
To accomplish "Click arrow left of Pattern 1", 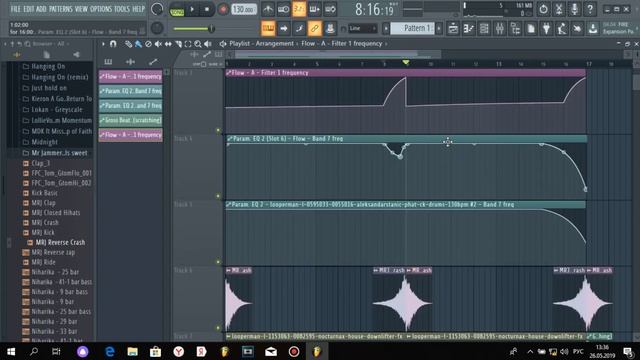I will (x=386, y=28).
